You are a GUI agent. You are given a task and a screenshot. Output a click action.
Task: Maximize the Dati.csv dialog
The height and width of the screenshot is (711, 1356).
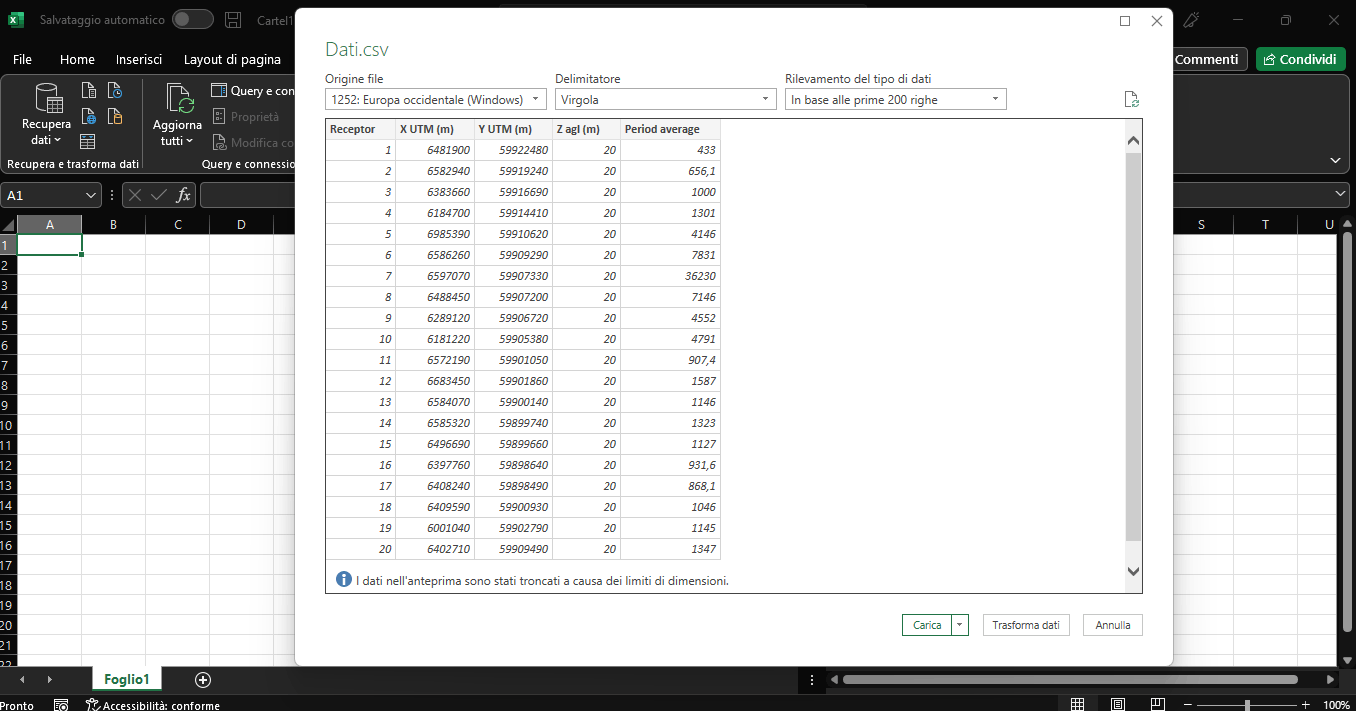point(1125,21)
